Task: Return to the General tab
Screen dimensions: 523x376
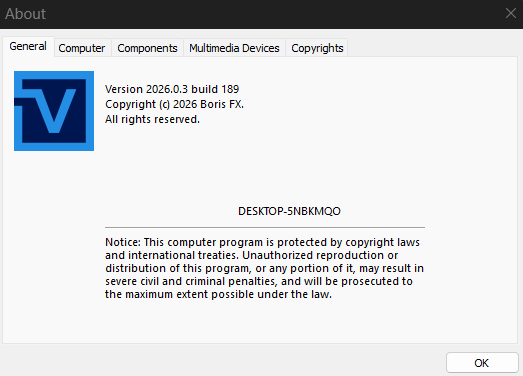Action: [28, 46]
